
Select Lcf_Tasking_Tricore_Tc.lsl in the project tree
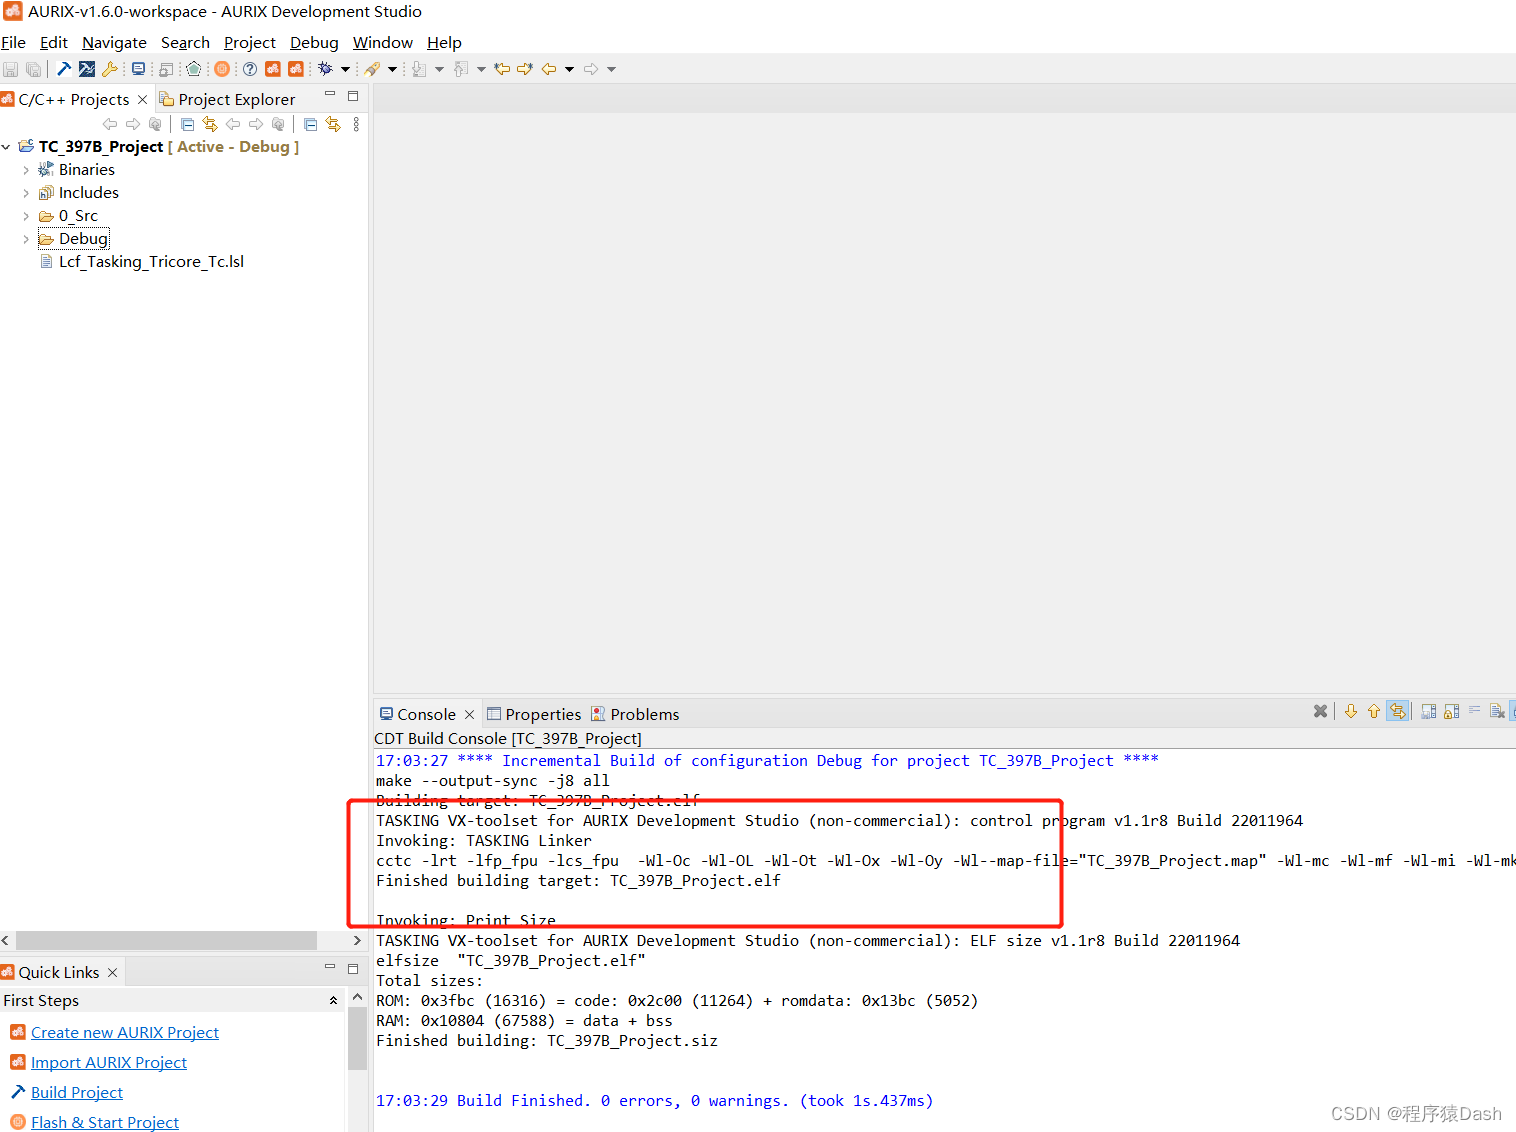tap(151, 261)
